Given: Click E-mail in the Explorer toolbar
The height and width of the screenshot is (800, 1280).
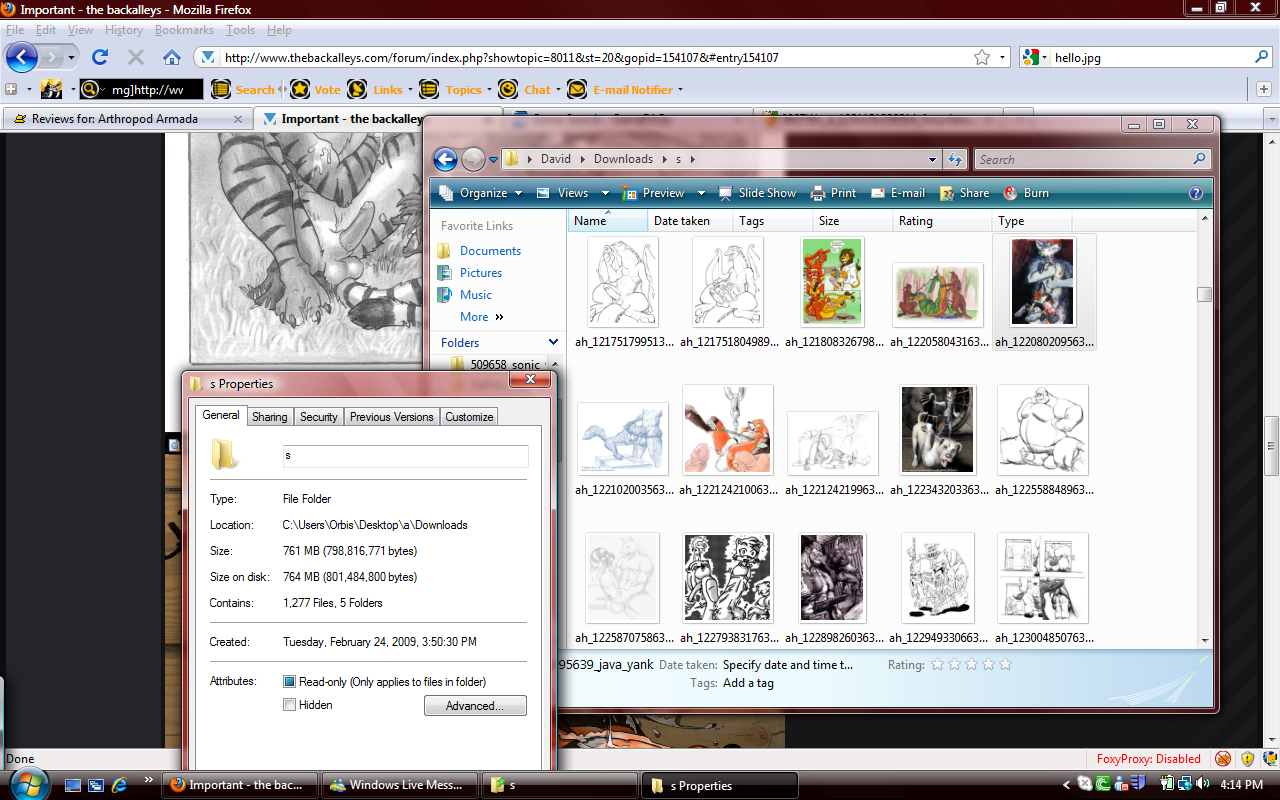Looking at the screenshot, I should click(897, 193).
